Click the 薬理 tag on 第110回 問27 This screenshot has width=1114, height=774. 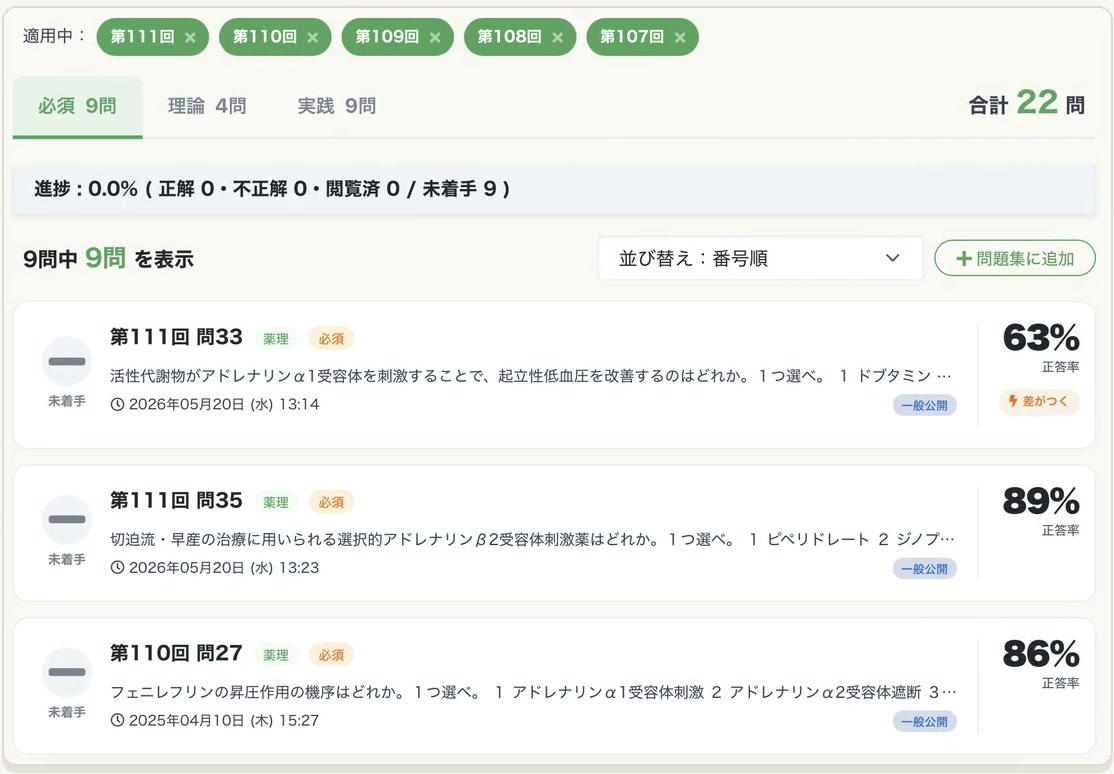[276, 655]
